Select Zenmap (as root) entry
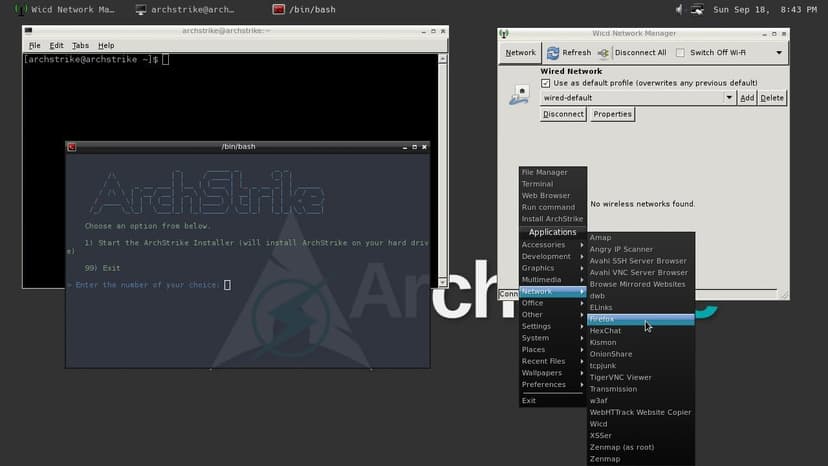 641,447
